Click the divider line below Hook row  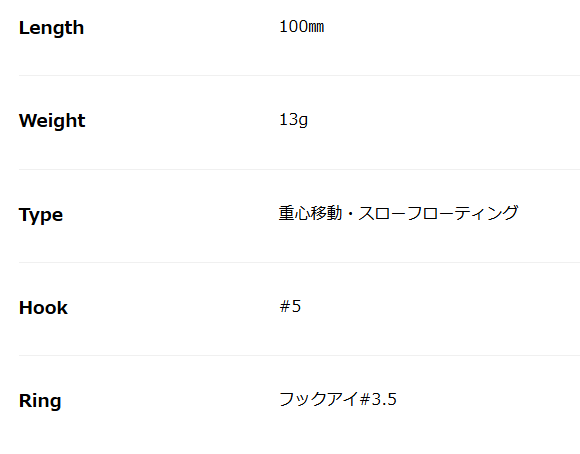[299, 355]
